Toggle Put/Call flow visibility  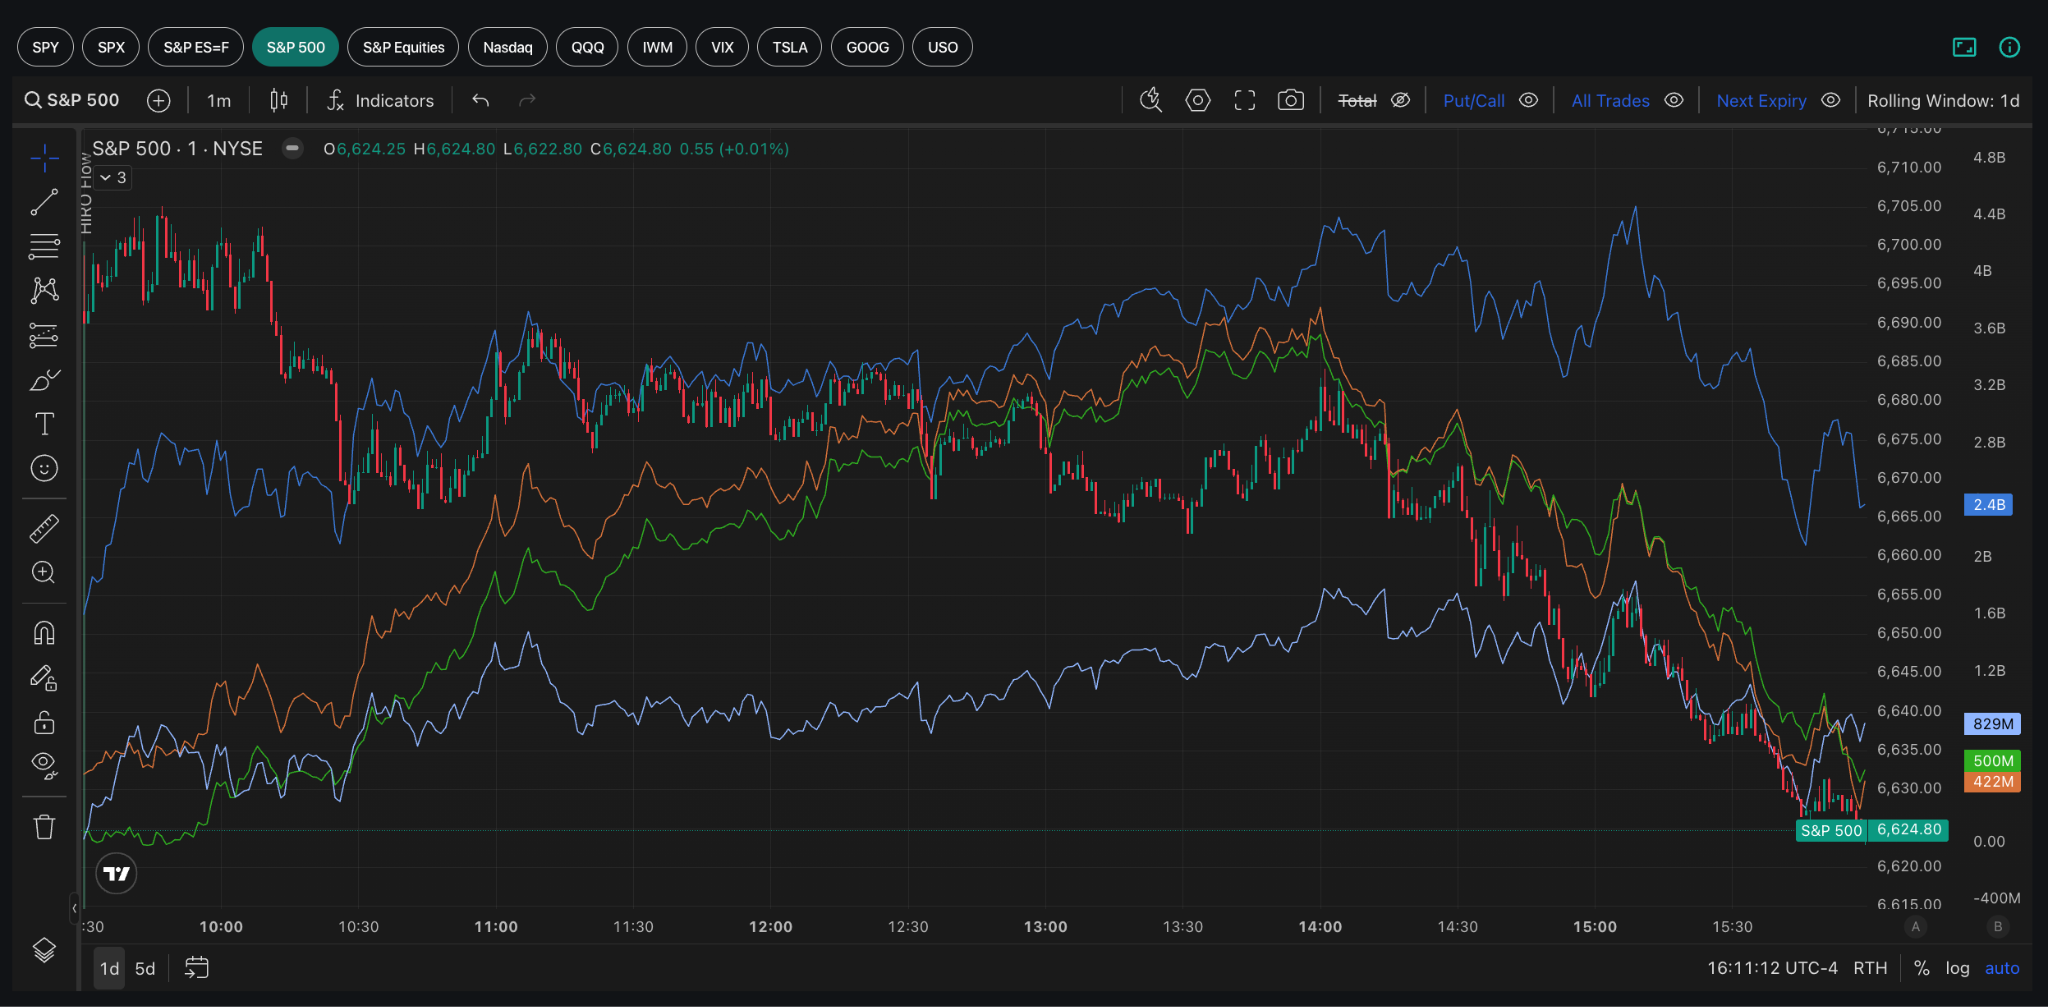(1528, 100)
